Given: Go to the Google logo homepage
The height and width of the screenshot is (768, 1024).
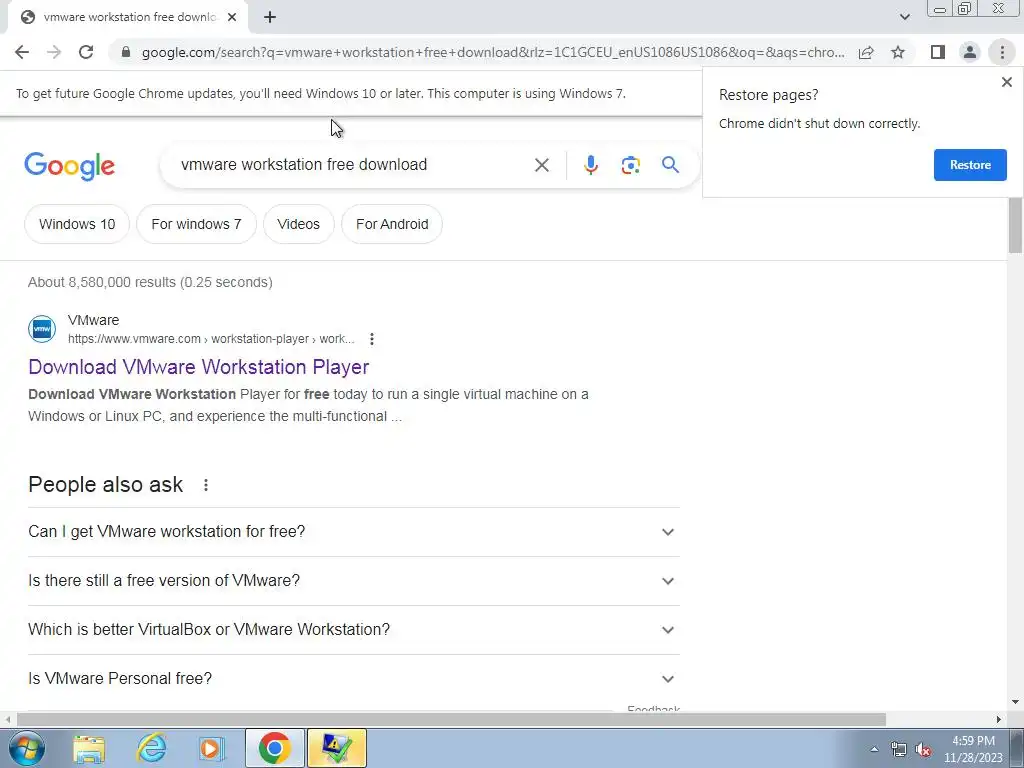Looking at the screenshot, I should point(69,166).
